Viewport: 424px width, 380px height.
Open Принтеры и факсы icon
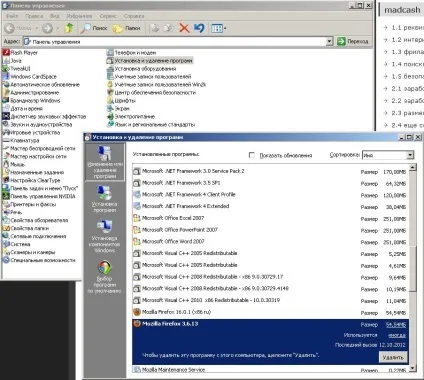tap(29, 204)
